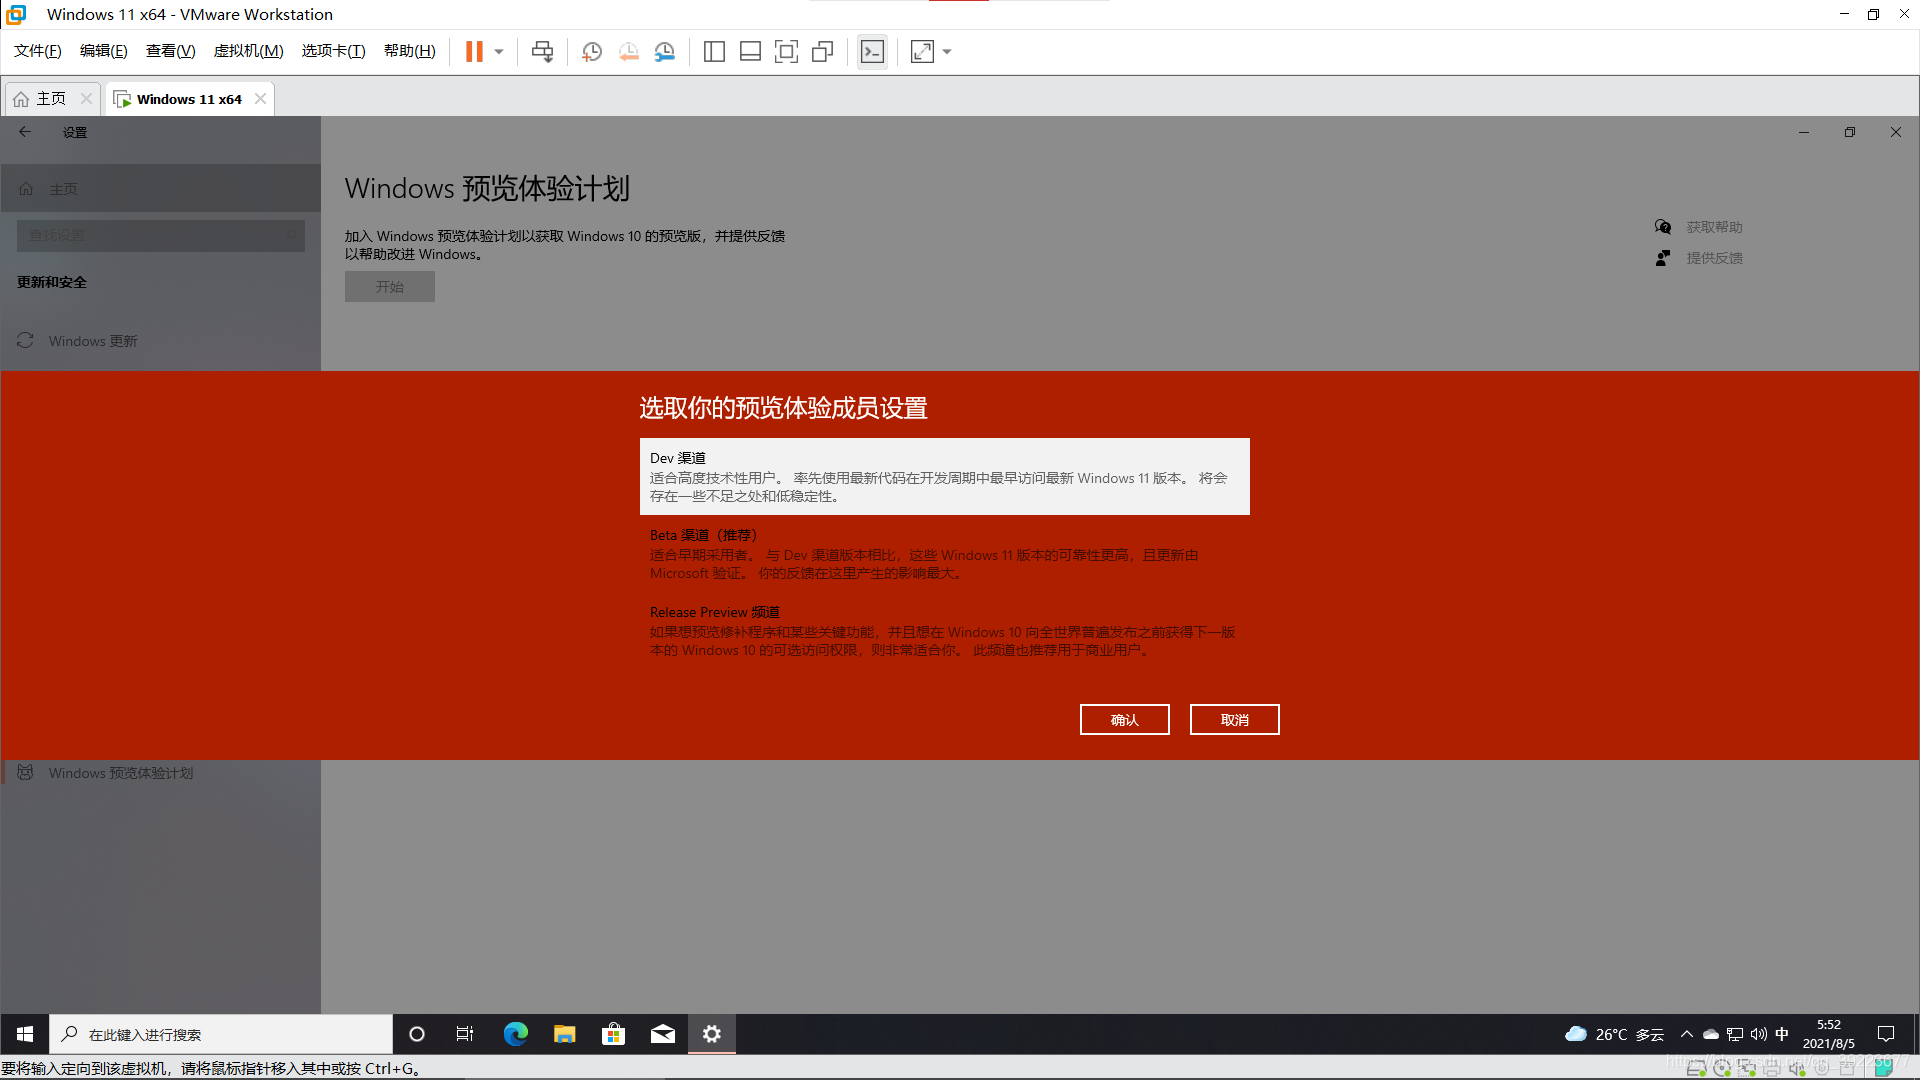Open the clock showing 5:52 2021/8/5
1920x1080 pixels.
[1829, 1034]
